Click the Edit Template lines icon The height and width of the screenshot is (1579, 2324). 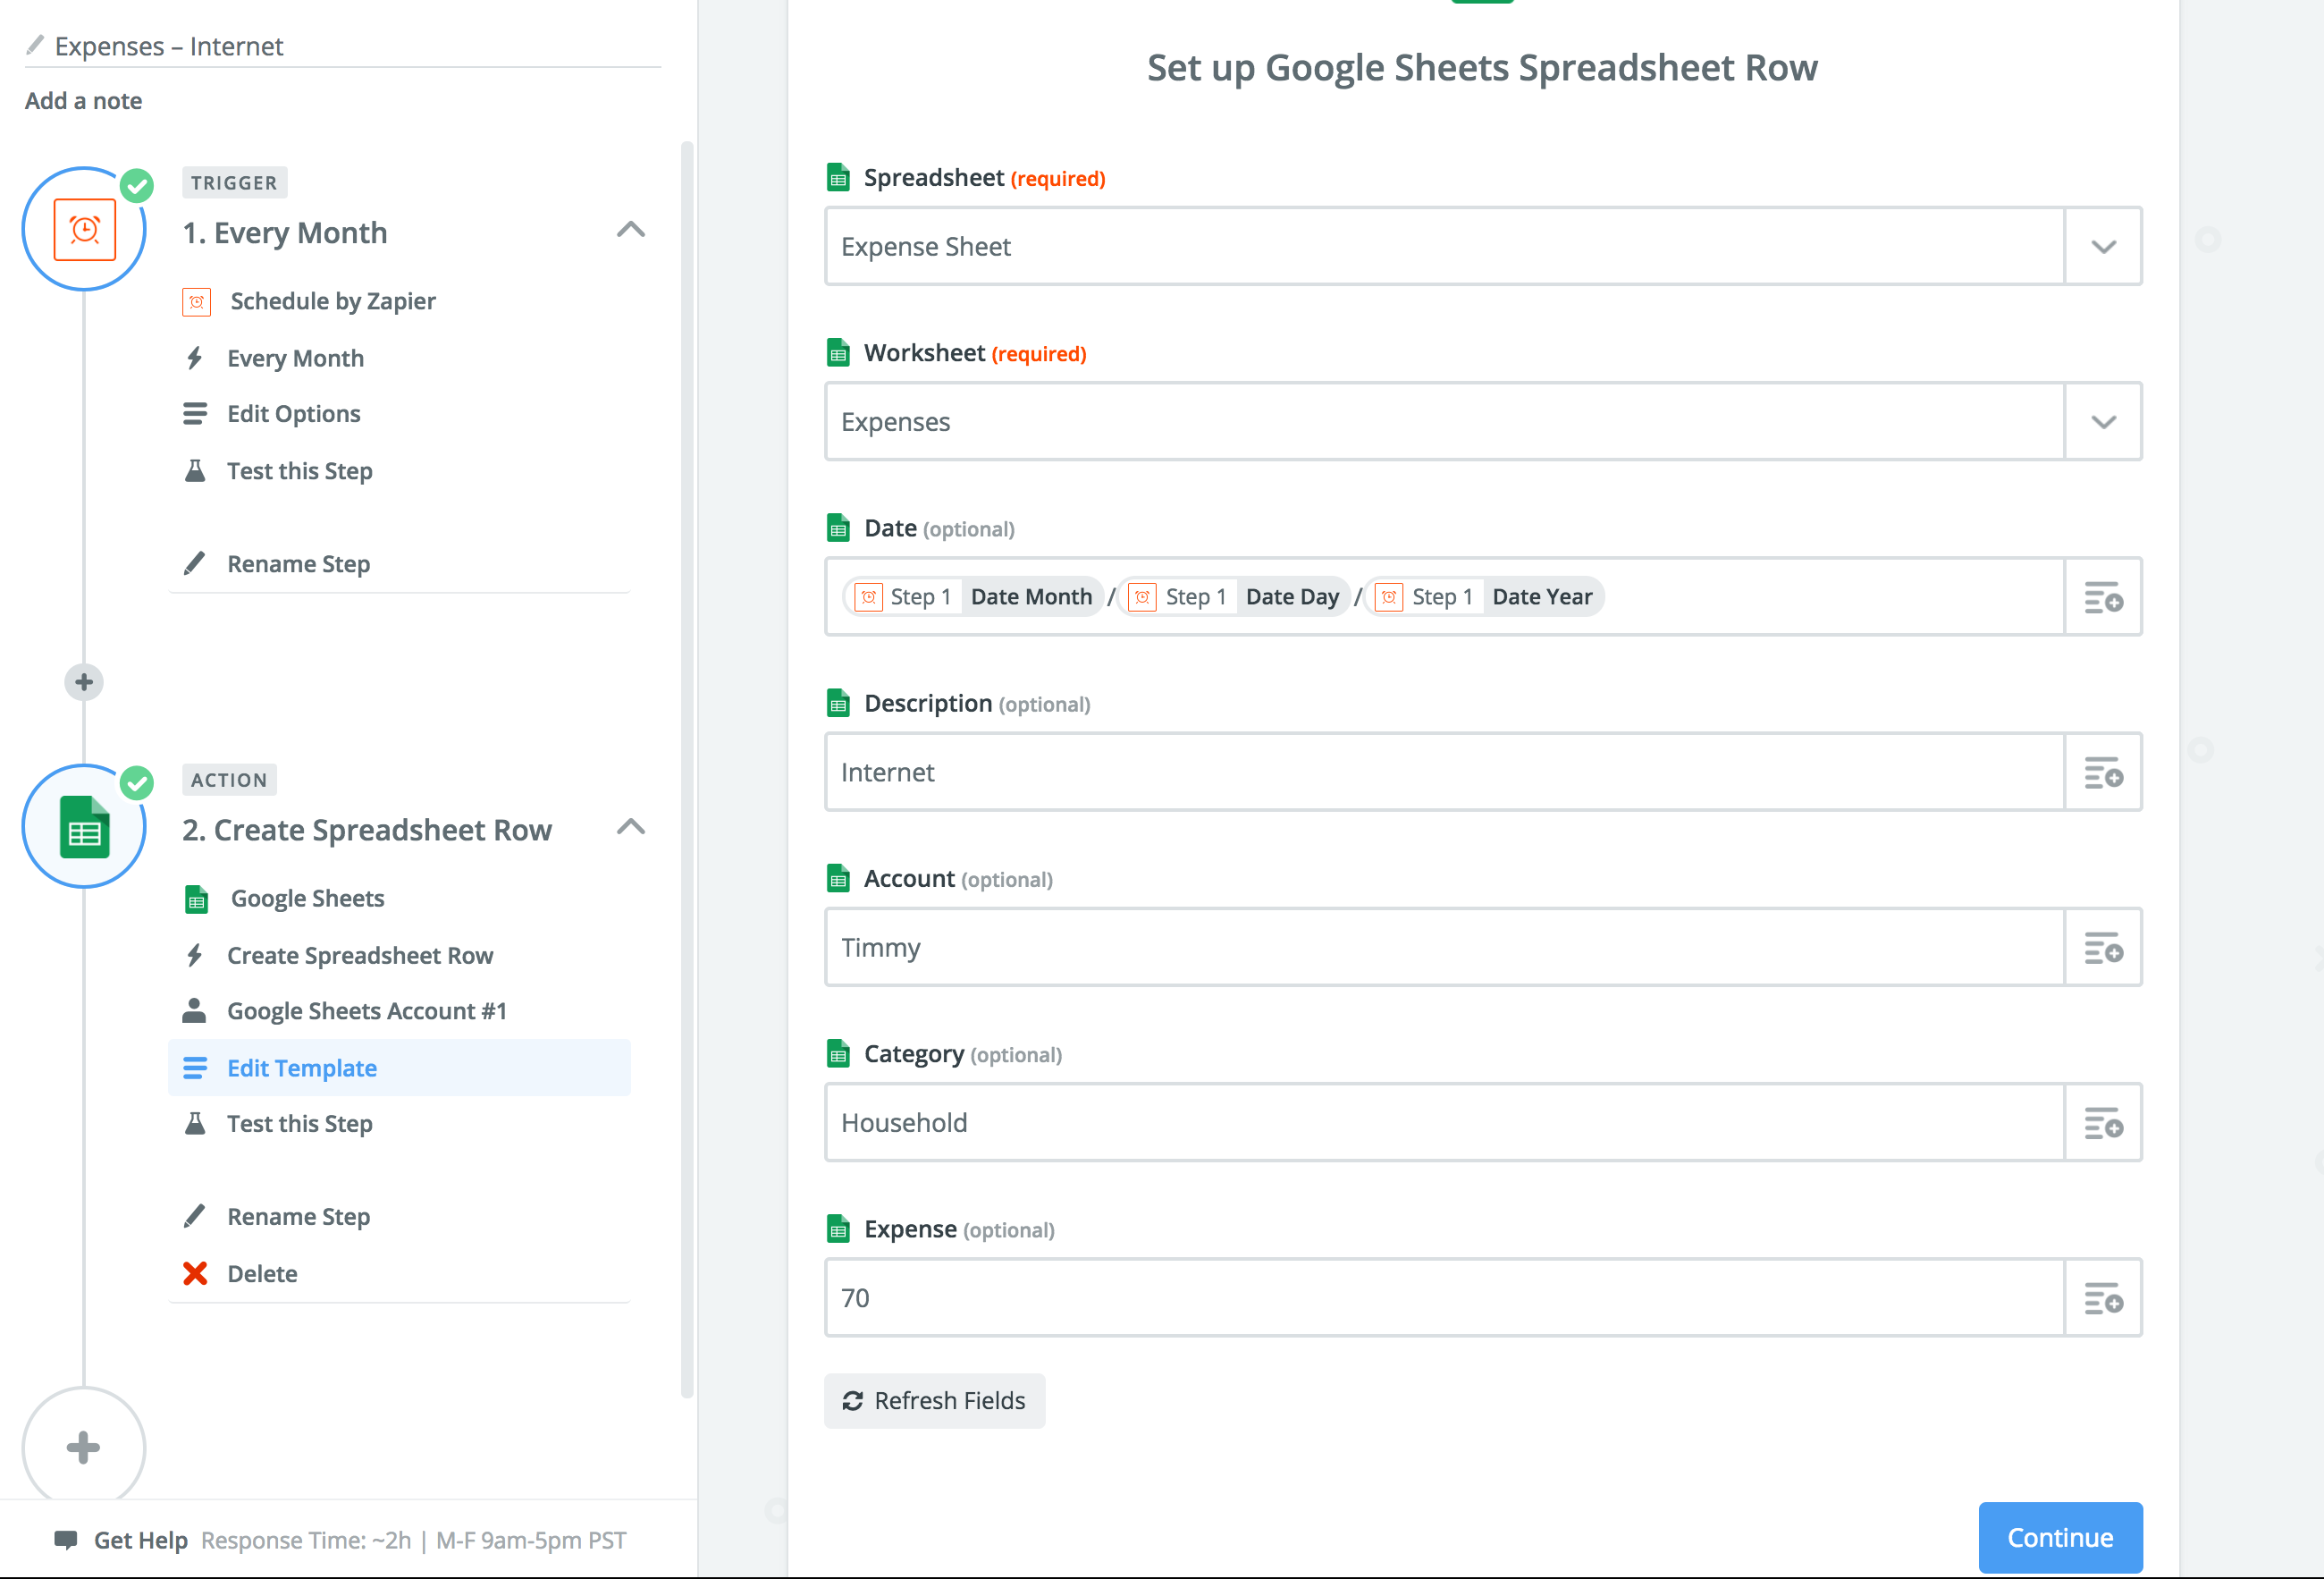[195, 1067]
